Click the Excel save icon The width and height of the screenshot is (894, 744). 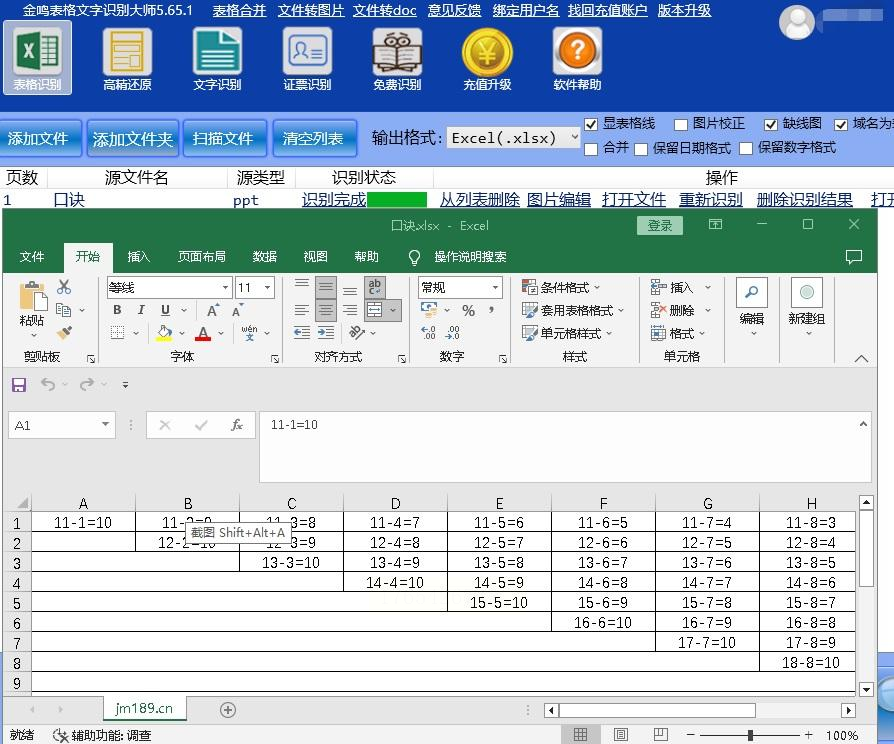tap(18, 385)
